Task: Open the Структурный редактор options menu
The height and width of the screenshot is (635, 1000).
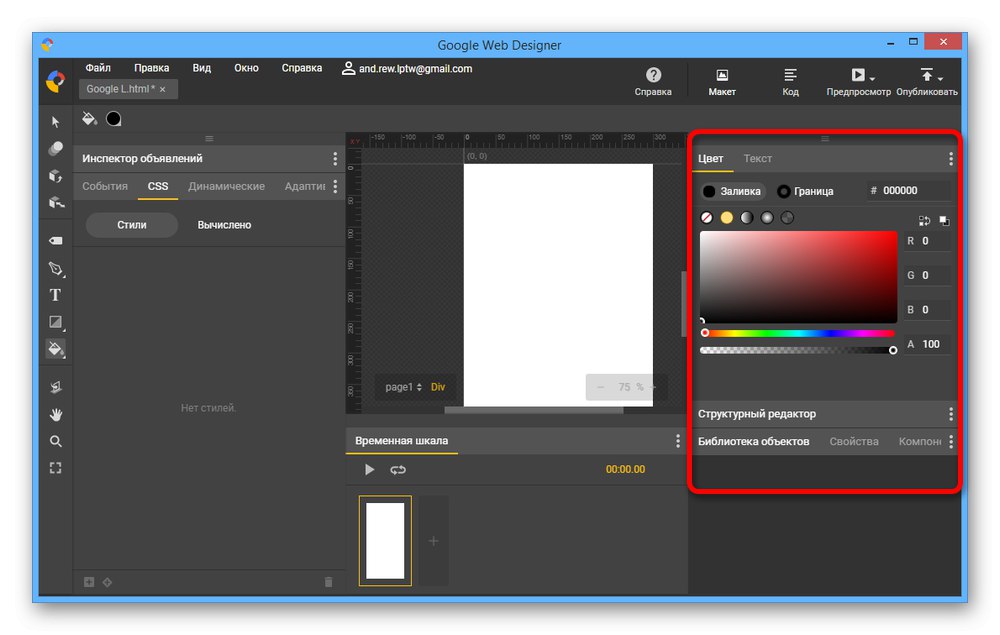Action: [951, 414]
